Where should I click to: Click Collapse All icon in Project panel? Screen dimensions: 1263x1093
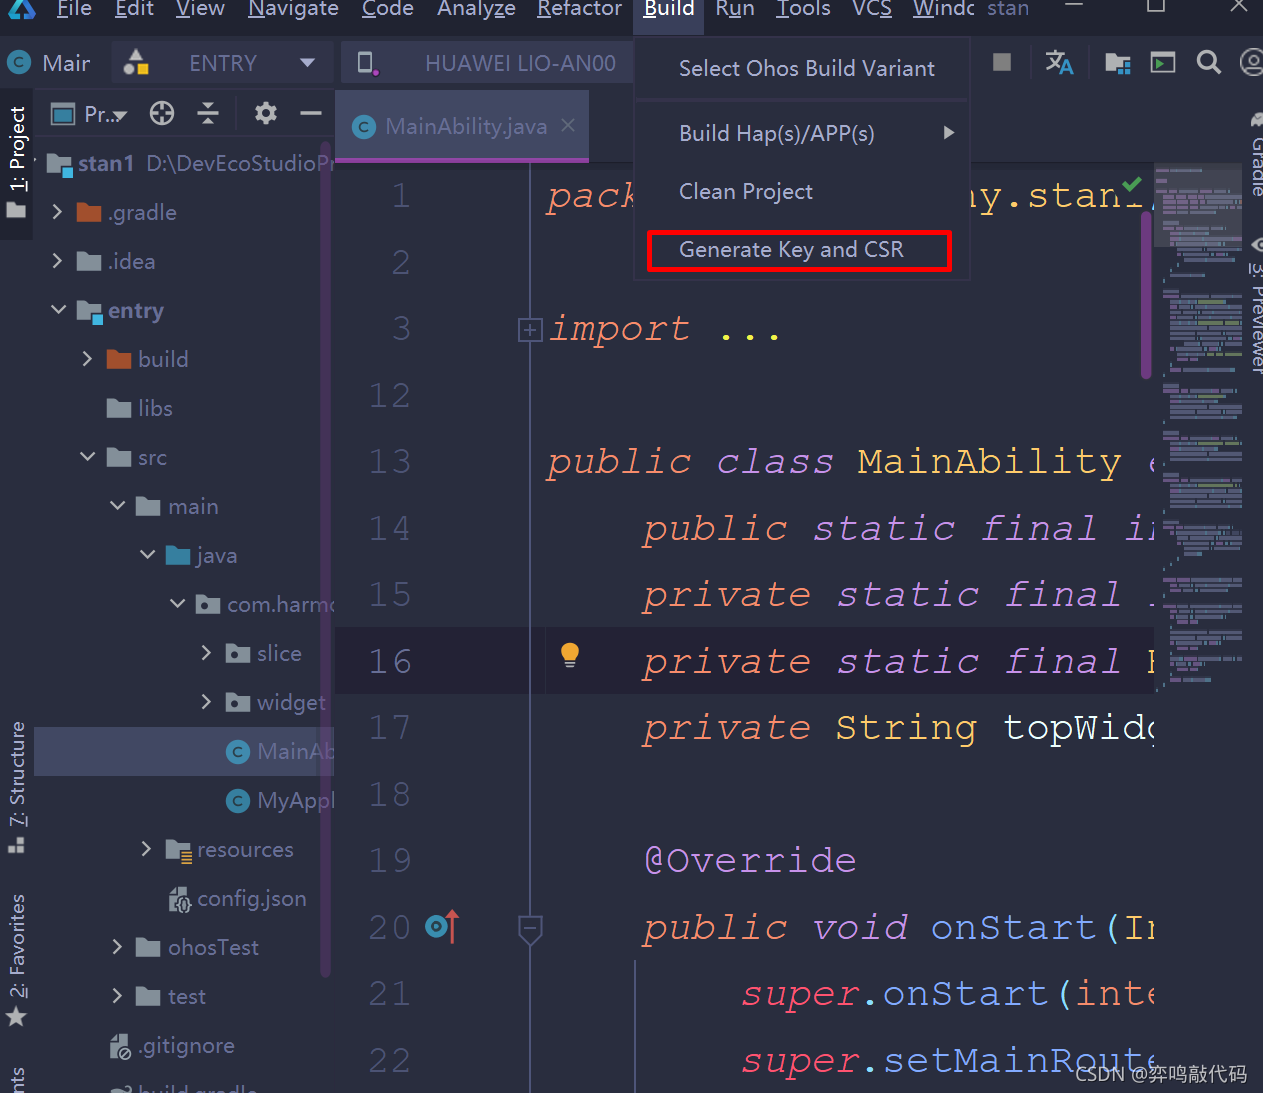tap(208, 113)
